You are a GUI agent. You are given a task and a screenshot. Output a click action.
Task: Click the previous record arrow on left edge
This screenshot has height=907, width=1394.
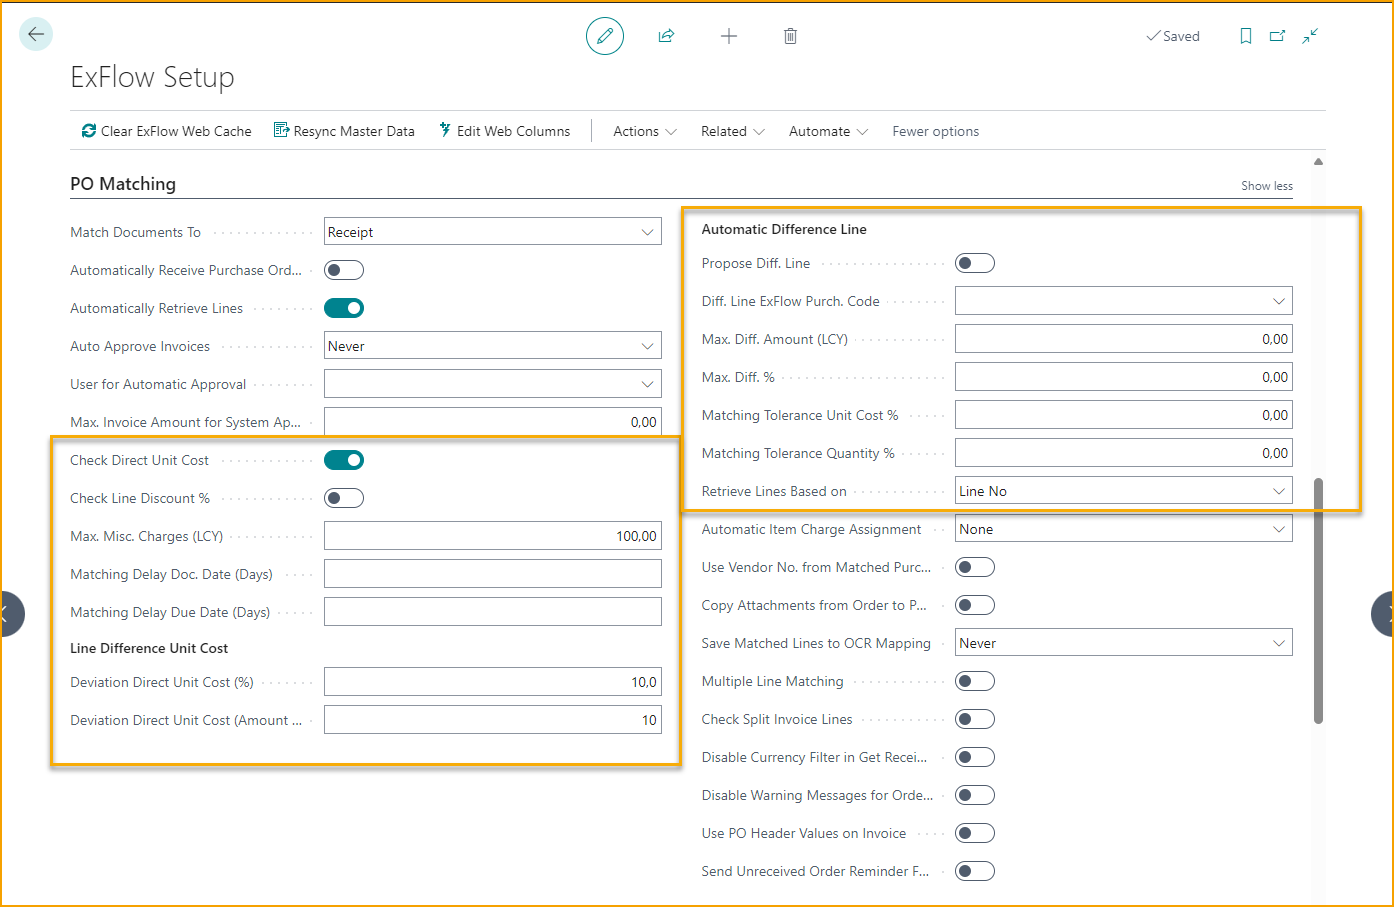(x=10, y=614)
